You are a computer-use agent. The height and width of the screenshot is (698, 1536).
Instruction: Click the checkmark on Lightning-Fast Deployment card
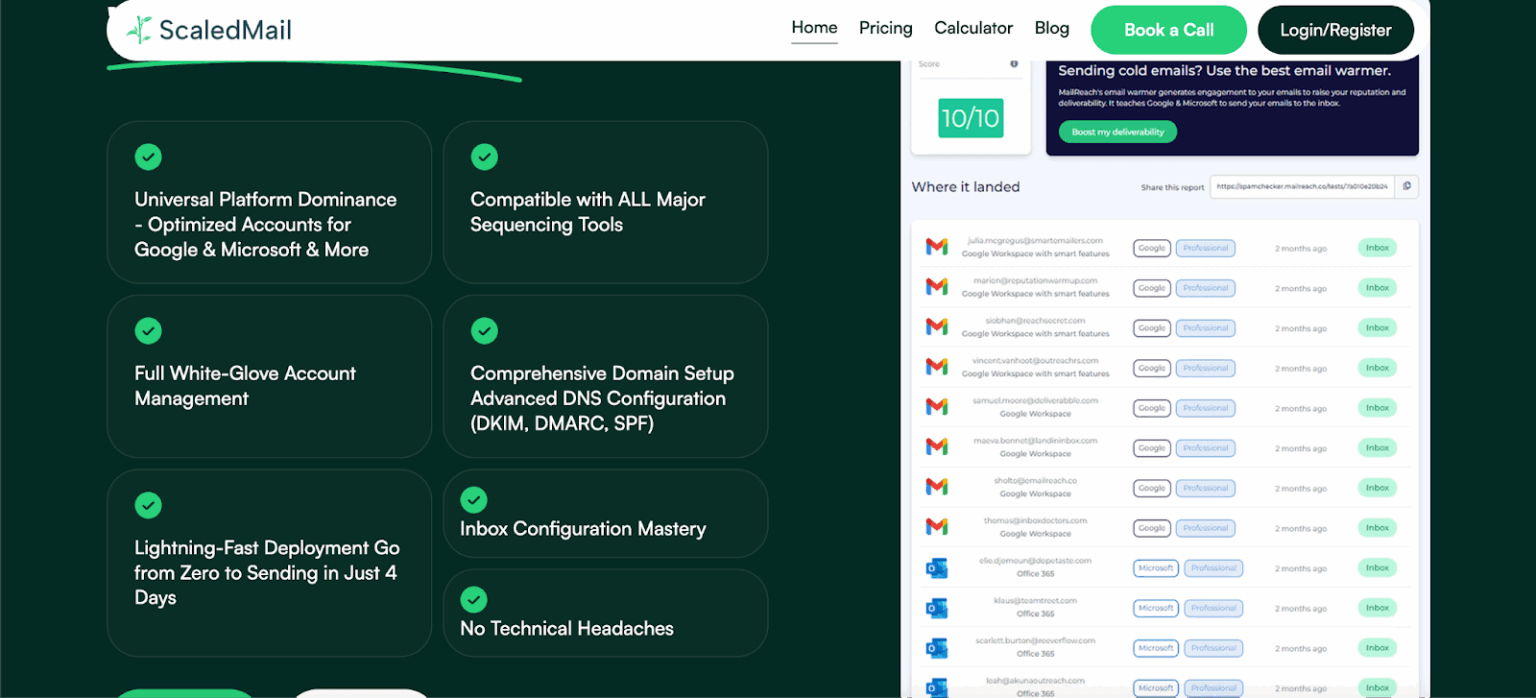click(148, 505)
